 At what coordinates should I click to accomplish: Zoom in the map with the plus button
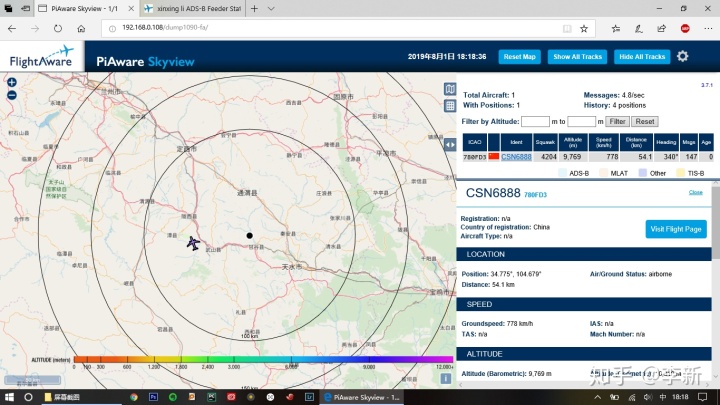[x=12, y=82]
